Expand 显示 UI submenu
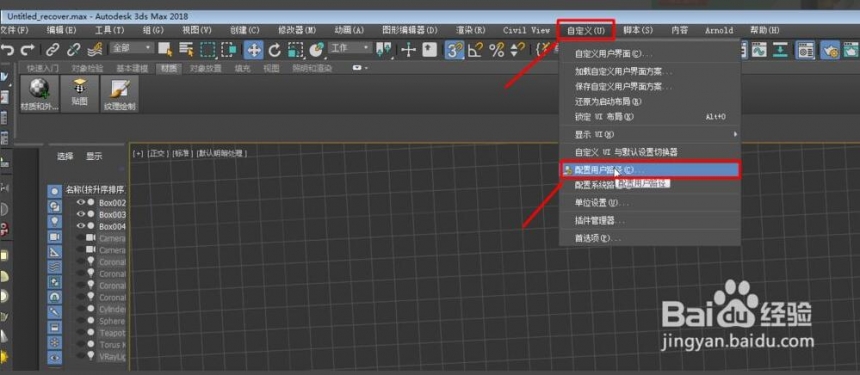This screenshot has width=860, height=375. pos(650,134)
